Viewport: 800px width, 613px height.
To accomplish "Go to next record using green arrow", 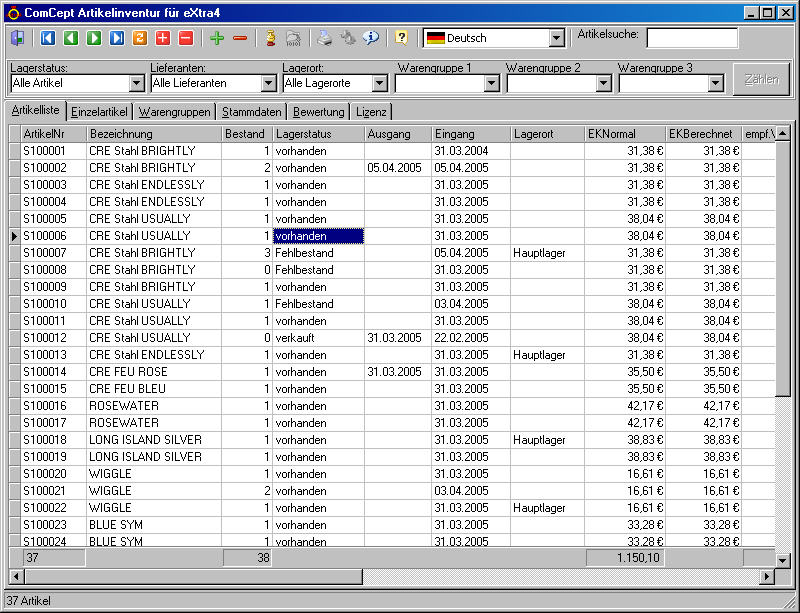I will (x=94, y=38).
